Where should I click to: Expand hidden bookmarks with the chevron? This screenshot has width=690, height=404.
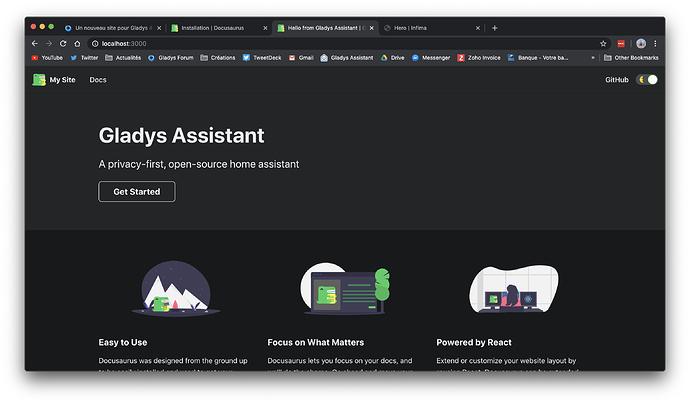[x=593, y=58]
